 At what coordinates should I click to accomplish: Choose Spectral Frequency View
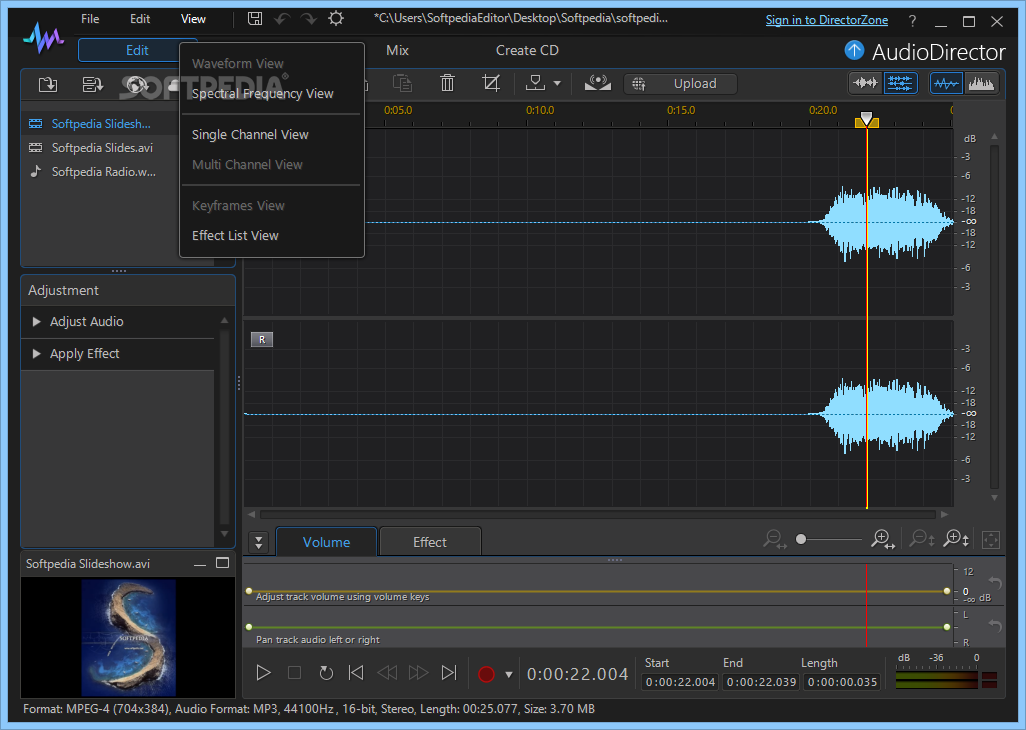262,94
